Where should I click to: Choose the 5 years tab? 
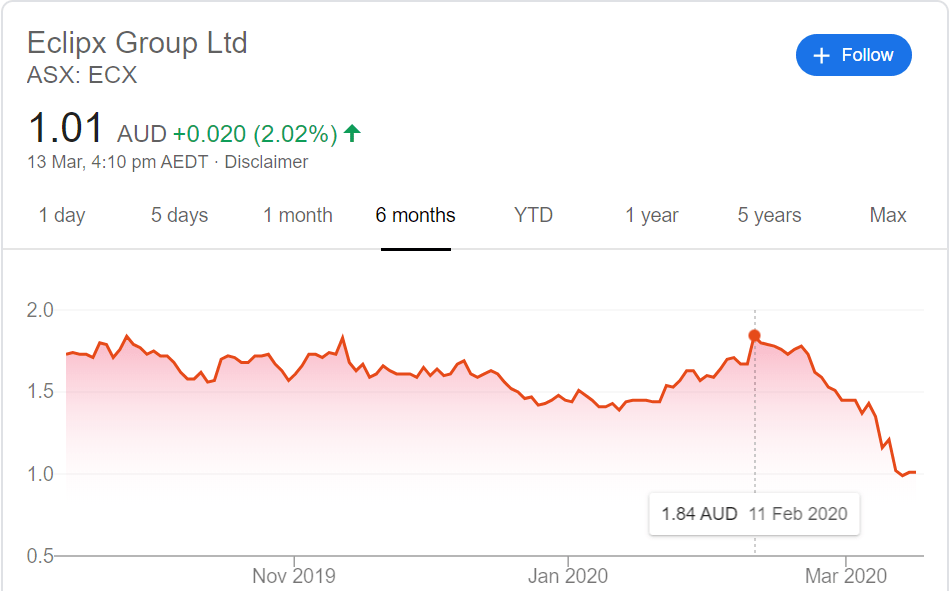(x=769, y=215)
